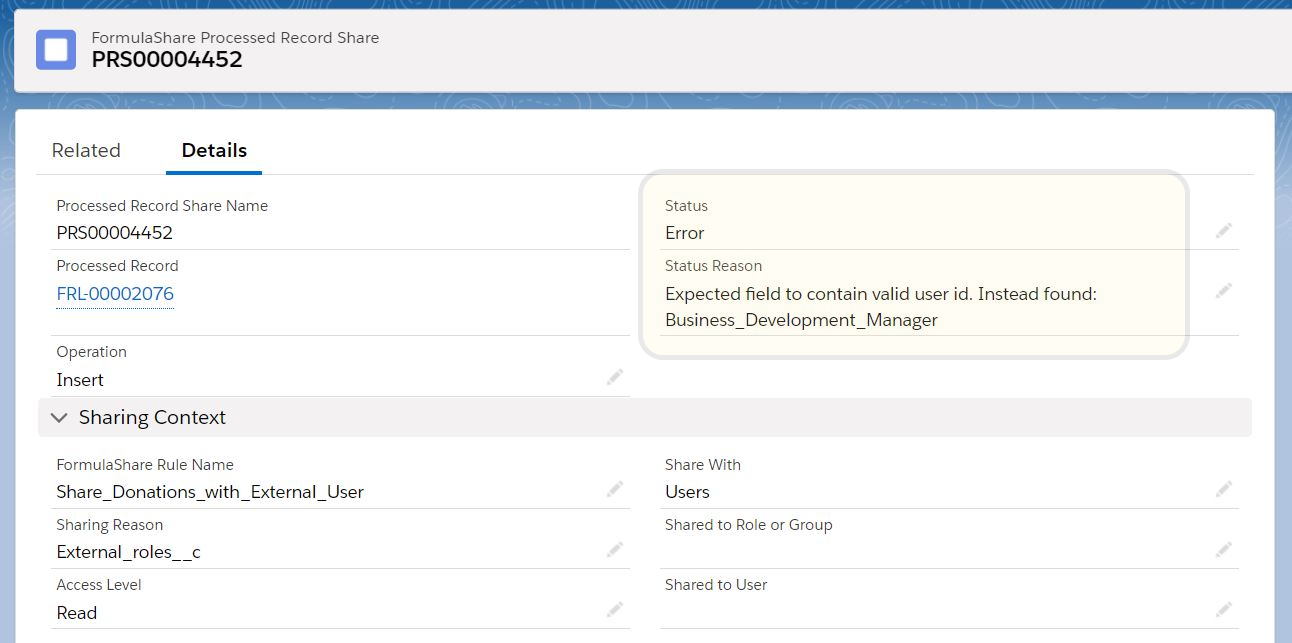
Task: Click the Read access level value
Action: click(77, 613)
